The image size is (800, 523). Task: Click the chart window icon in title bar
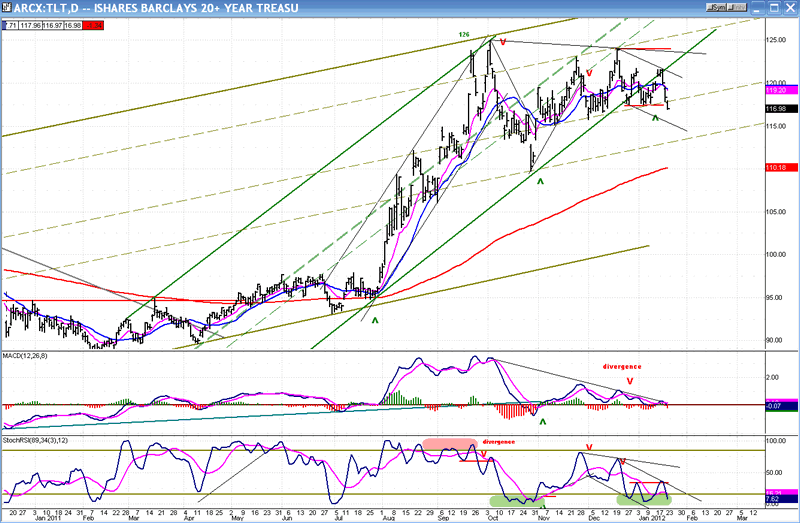(6, 8)
